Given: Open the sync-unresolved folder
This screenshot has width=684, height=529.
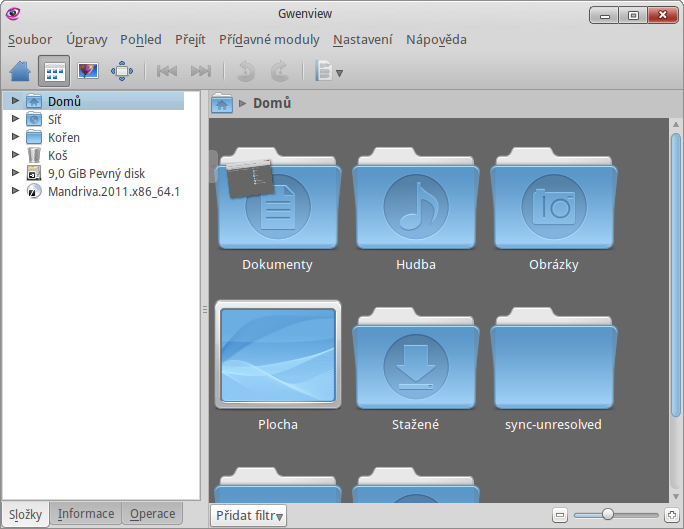Looking at the screenshot, I should click(554, 358).
